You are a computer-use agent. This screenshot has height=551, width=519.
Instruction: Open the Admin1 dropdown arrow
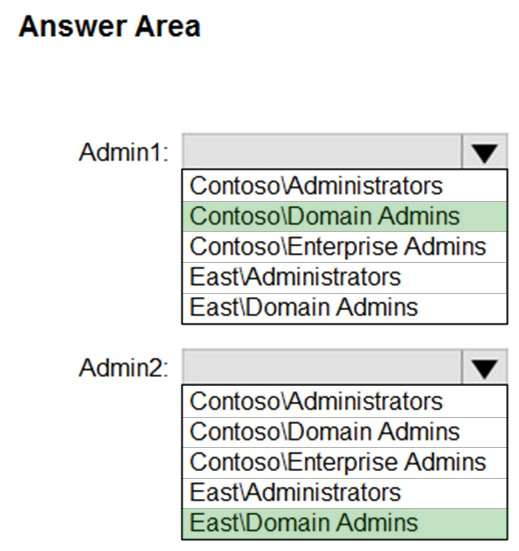pos(484,152)
